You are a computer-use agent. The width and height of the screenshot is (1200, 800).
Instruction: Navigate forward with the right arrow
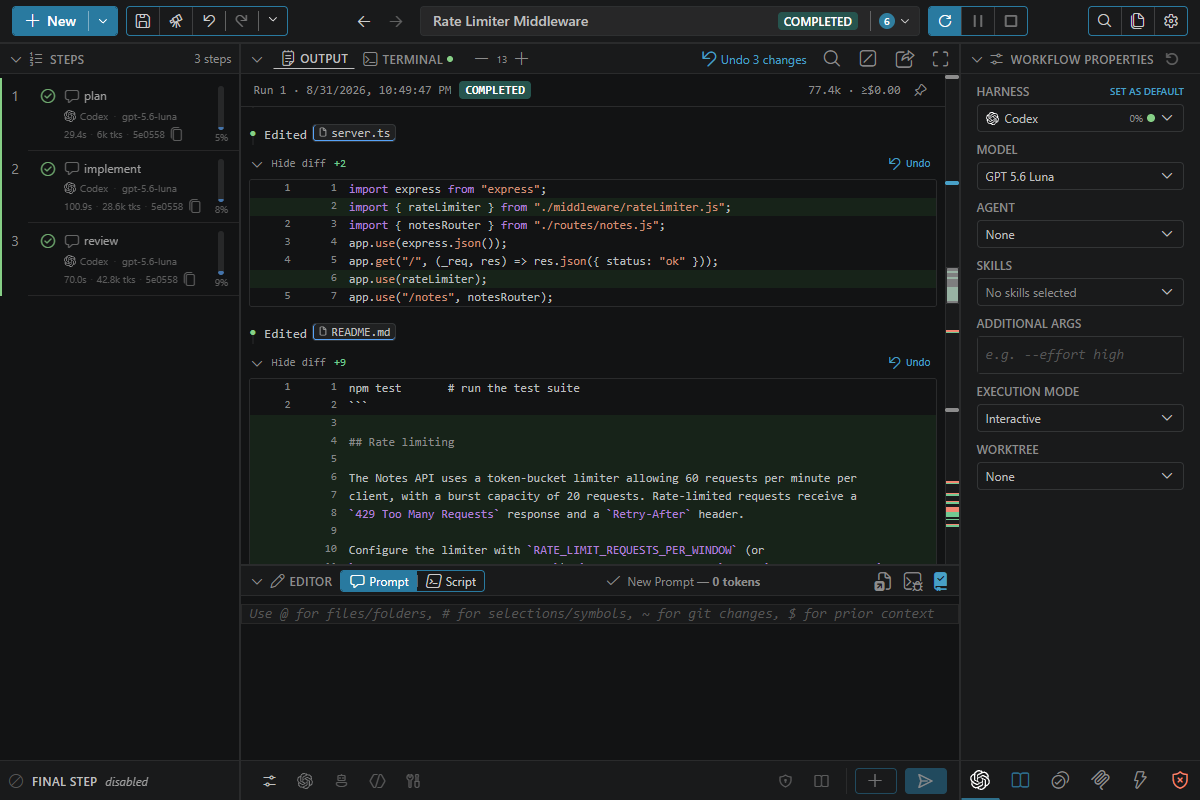pos(396,21)
